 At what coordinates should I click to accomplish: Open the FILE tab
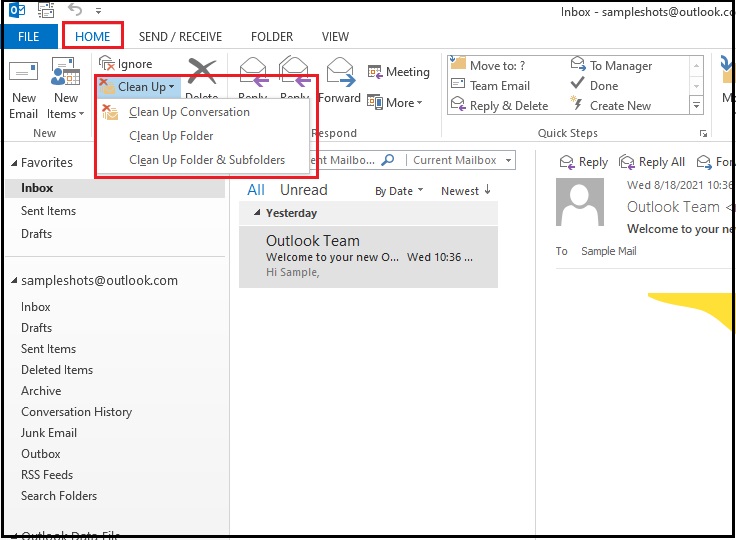(x=29, y=37)
